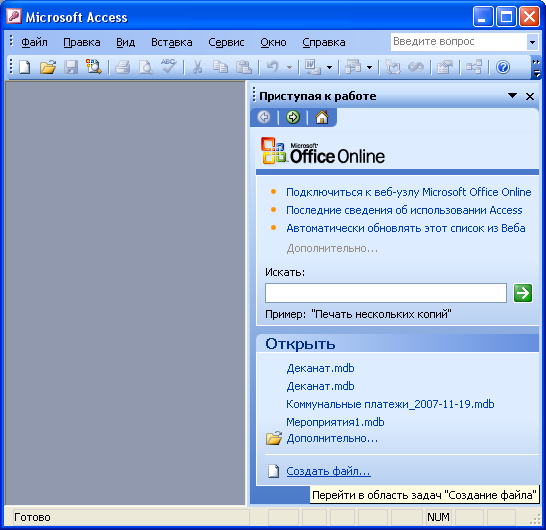Image resolution: width=546 pixels, height=530 pixels.
Task: Click the Office Online logo
Action: point(323,150)
